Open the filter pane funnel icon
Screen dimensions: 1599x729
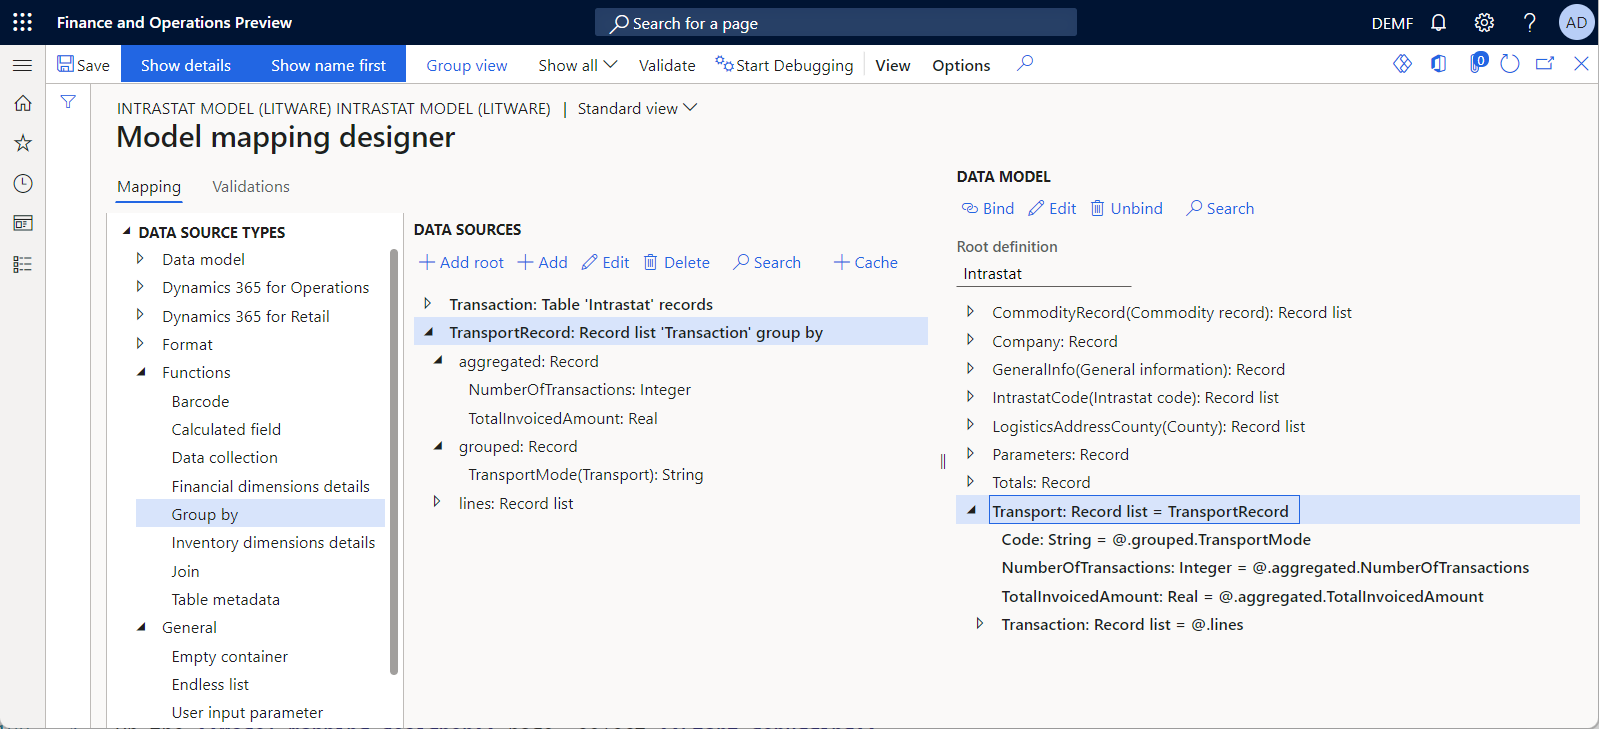[68, 102]
